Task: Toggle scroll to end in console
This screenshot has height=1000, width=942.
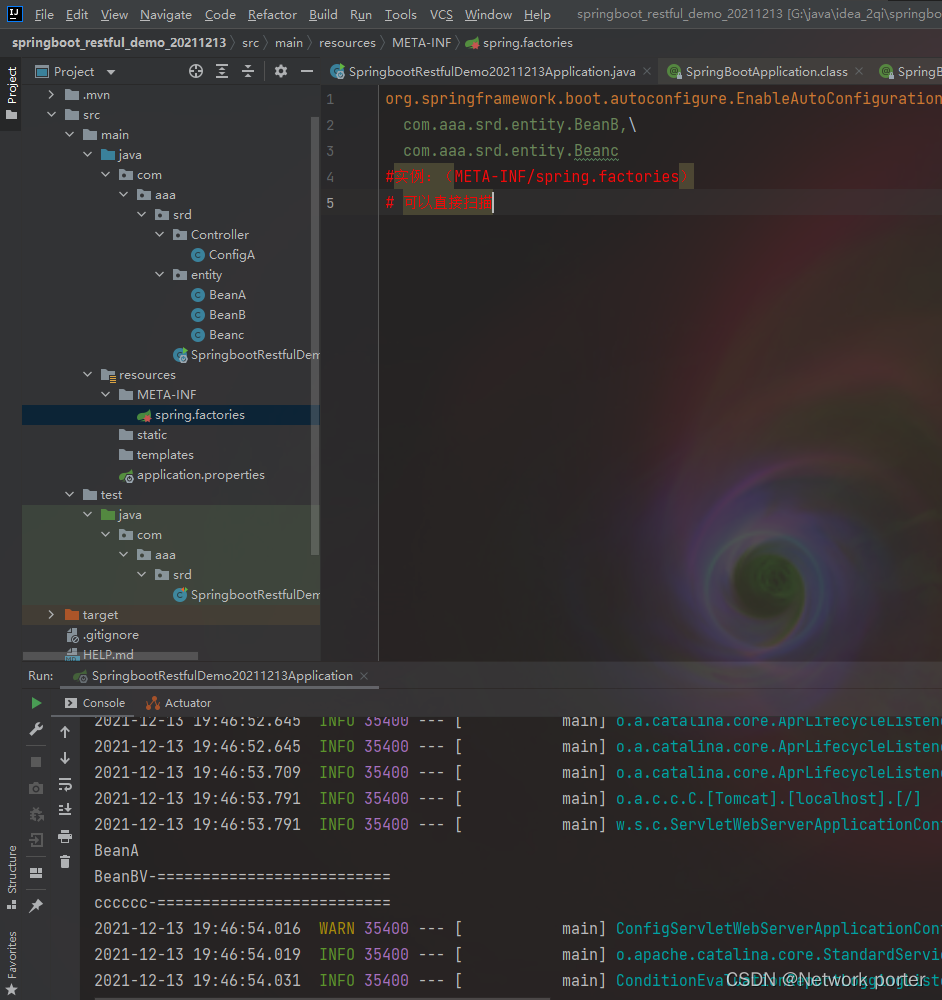Action: (65, 810)
